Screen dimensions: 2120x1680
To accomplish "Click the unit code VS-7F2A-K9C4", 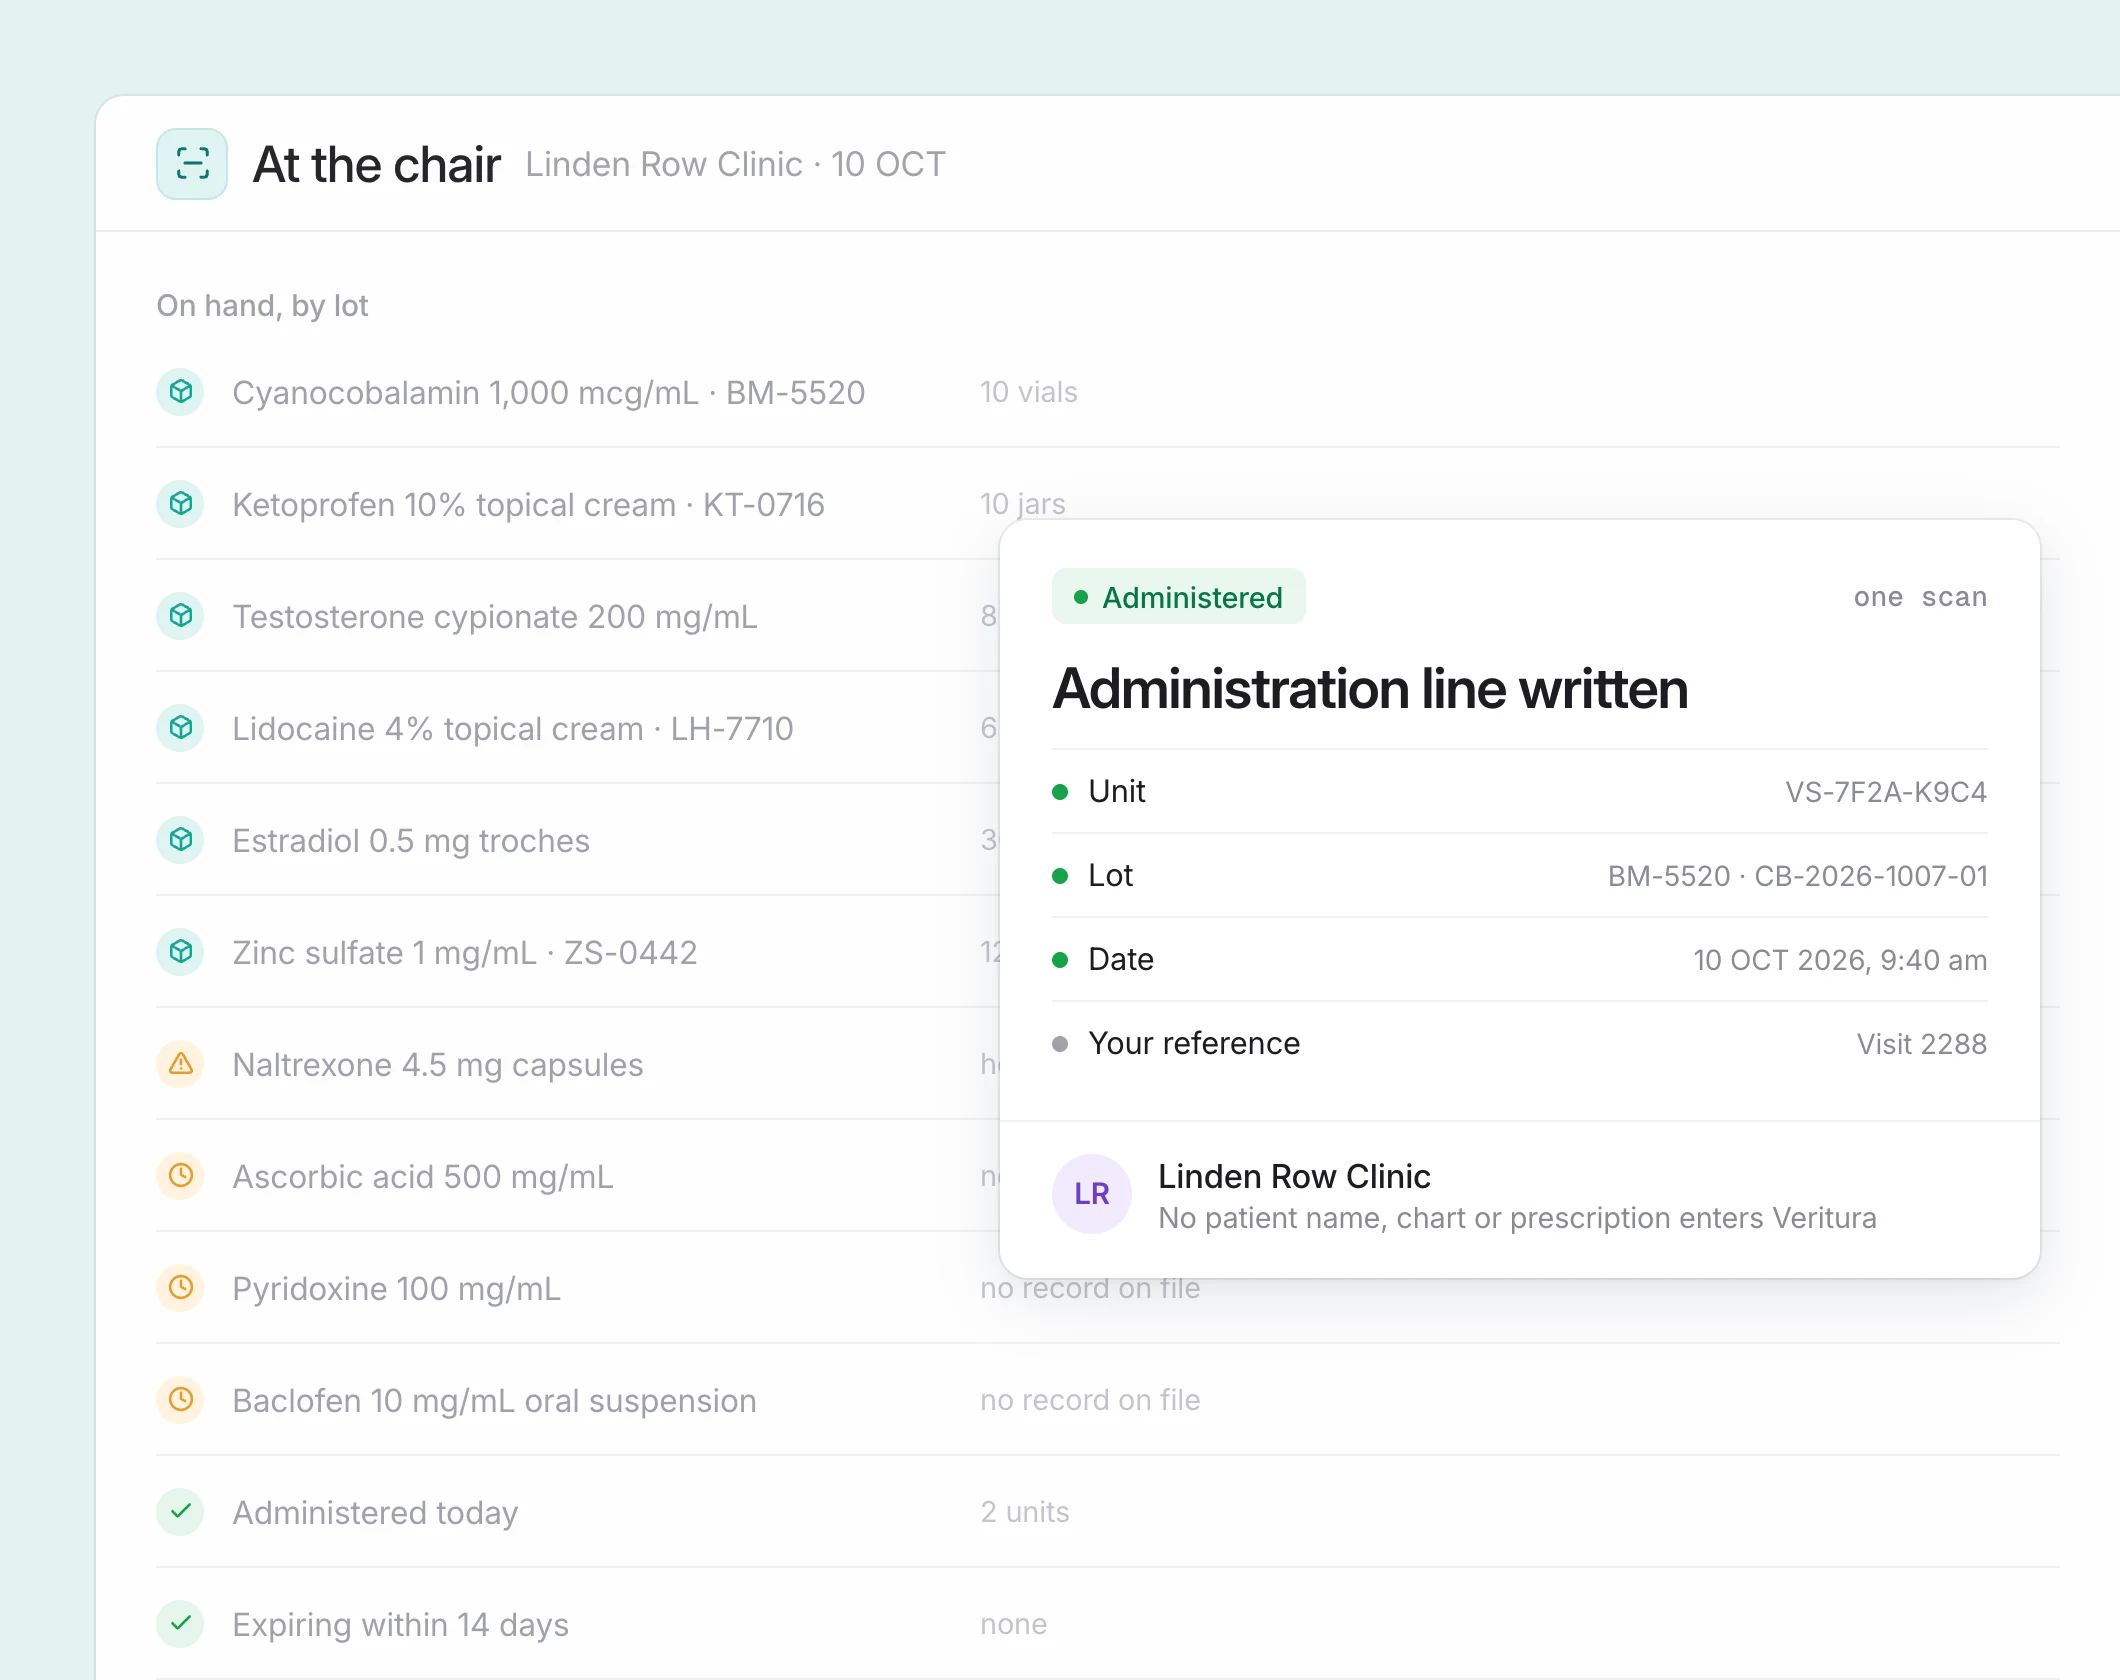I will (x=1886, y=792).
